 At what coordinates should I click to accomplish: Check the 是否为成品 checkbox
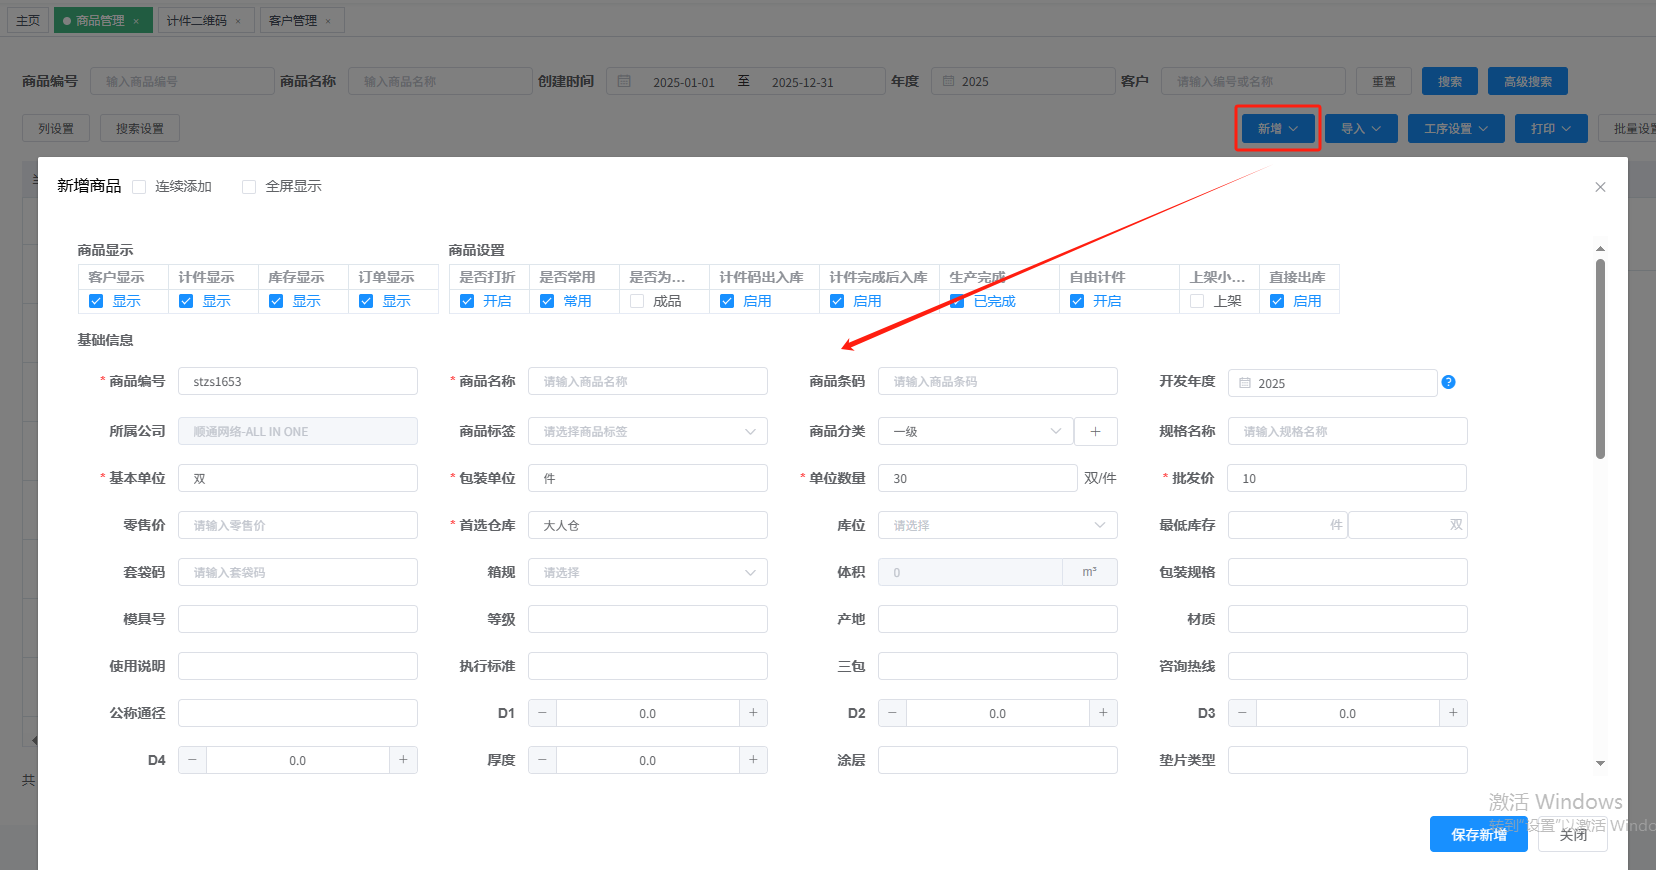[637, 301]
